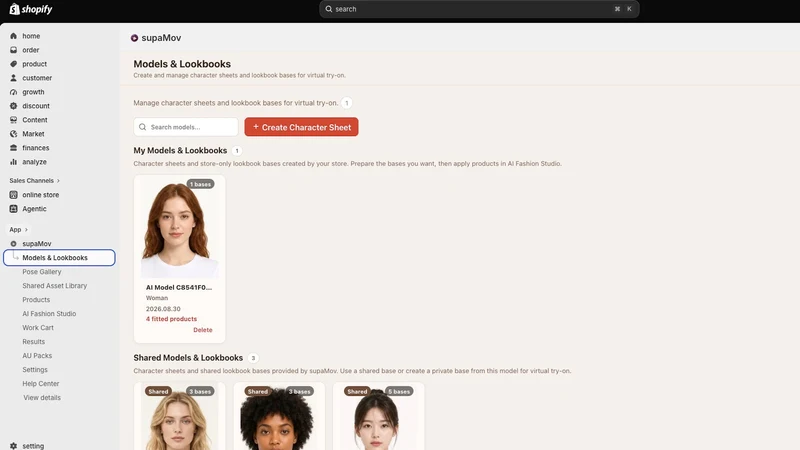The width and height of the screenshot is (800, 450).
Task: Click the growth gauge icon
Action: [x=13, y=92]
